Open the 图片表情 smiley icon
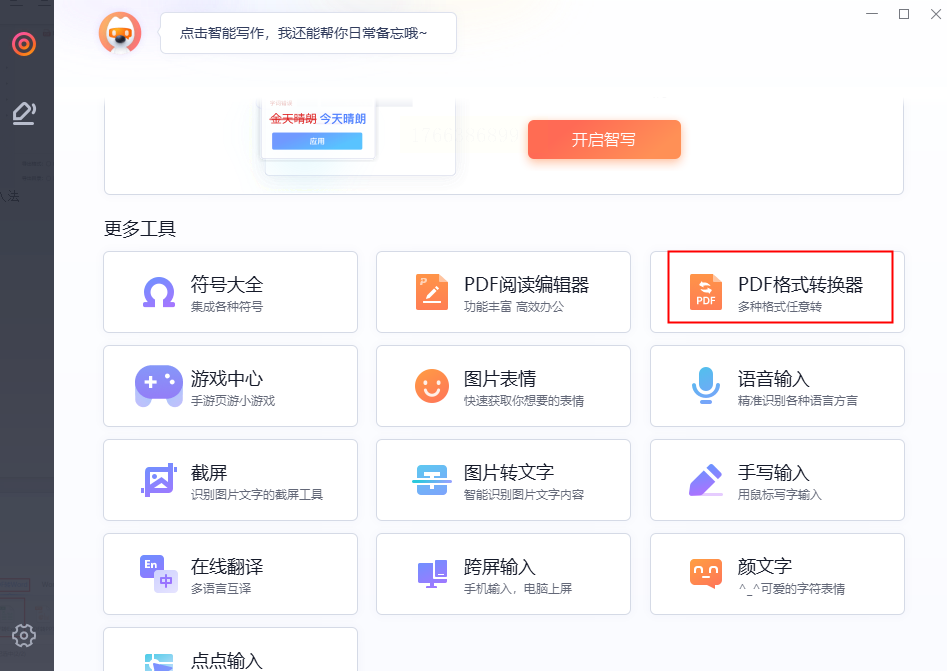The height and width of the screenshot is (671, 947). pos(432,386)
